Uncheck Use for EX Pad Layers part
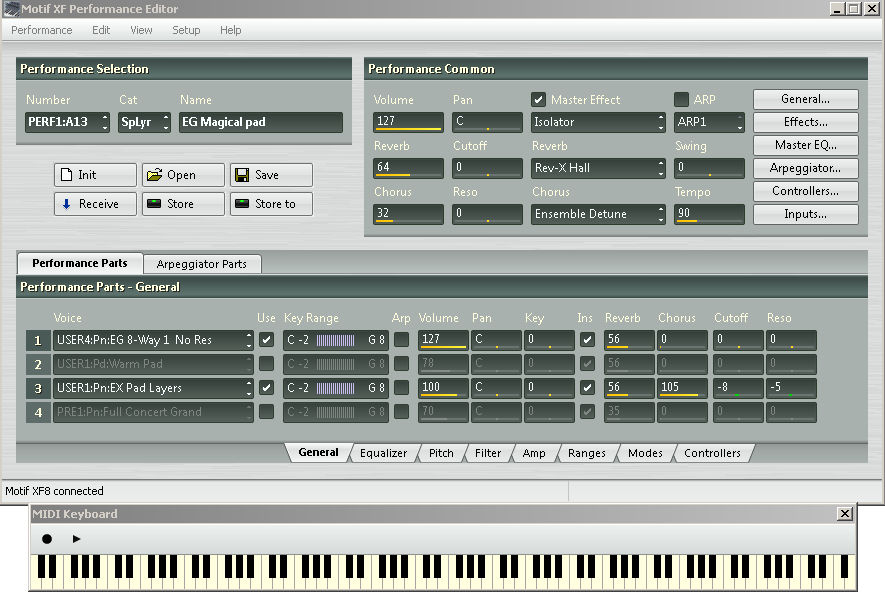The height and width of the screenshot is (594, 885). pyautogui.click(x=266, y=387)
